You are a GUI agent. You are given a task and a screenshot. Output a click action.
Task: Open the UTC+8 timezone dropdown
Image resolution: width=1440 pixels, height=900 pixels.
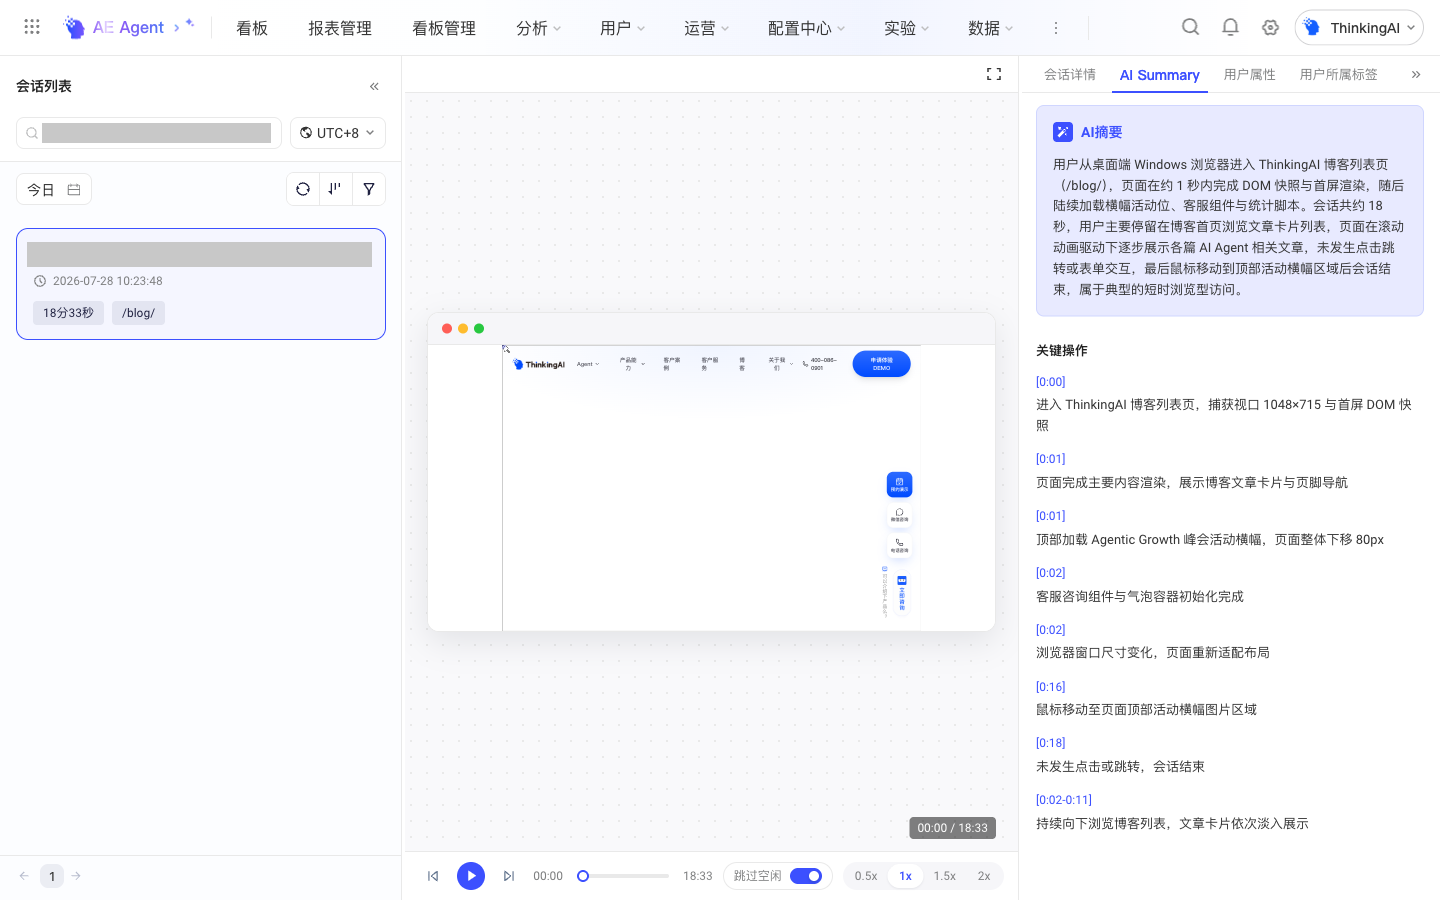[338, 133]
